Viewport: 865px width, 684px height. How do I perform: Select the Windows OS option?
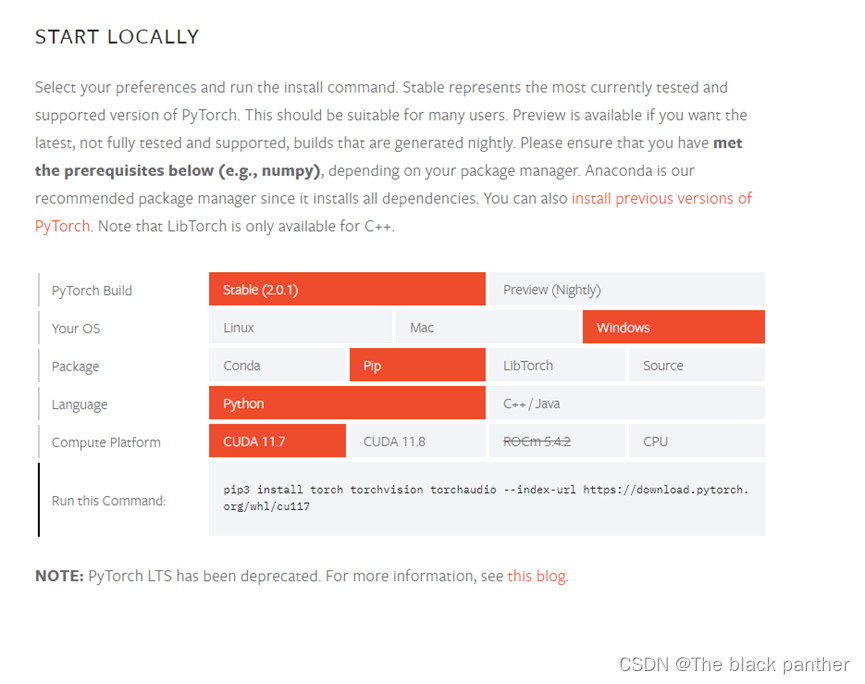pyautogui.click(x=673, y=328)
